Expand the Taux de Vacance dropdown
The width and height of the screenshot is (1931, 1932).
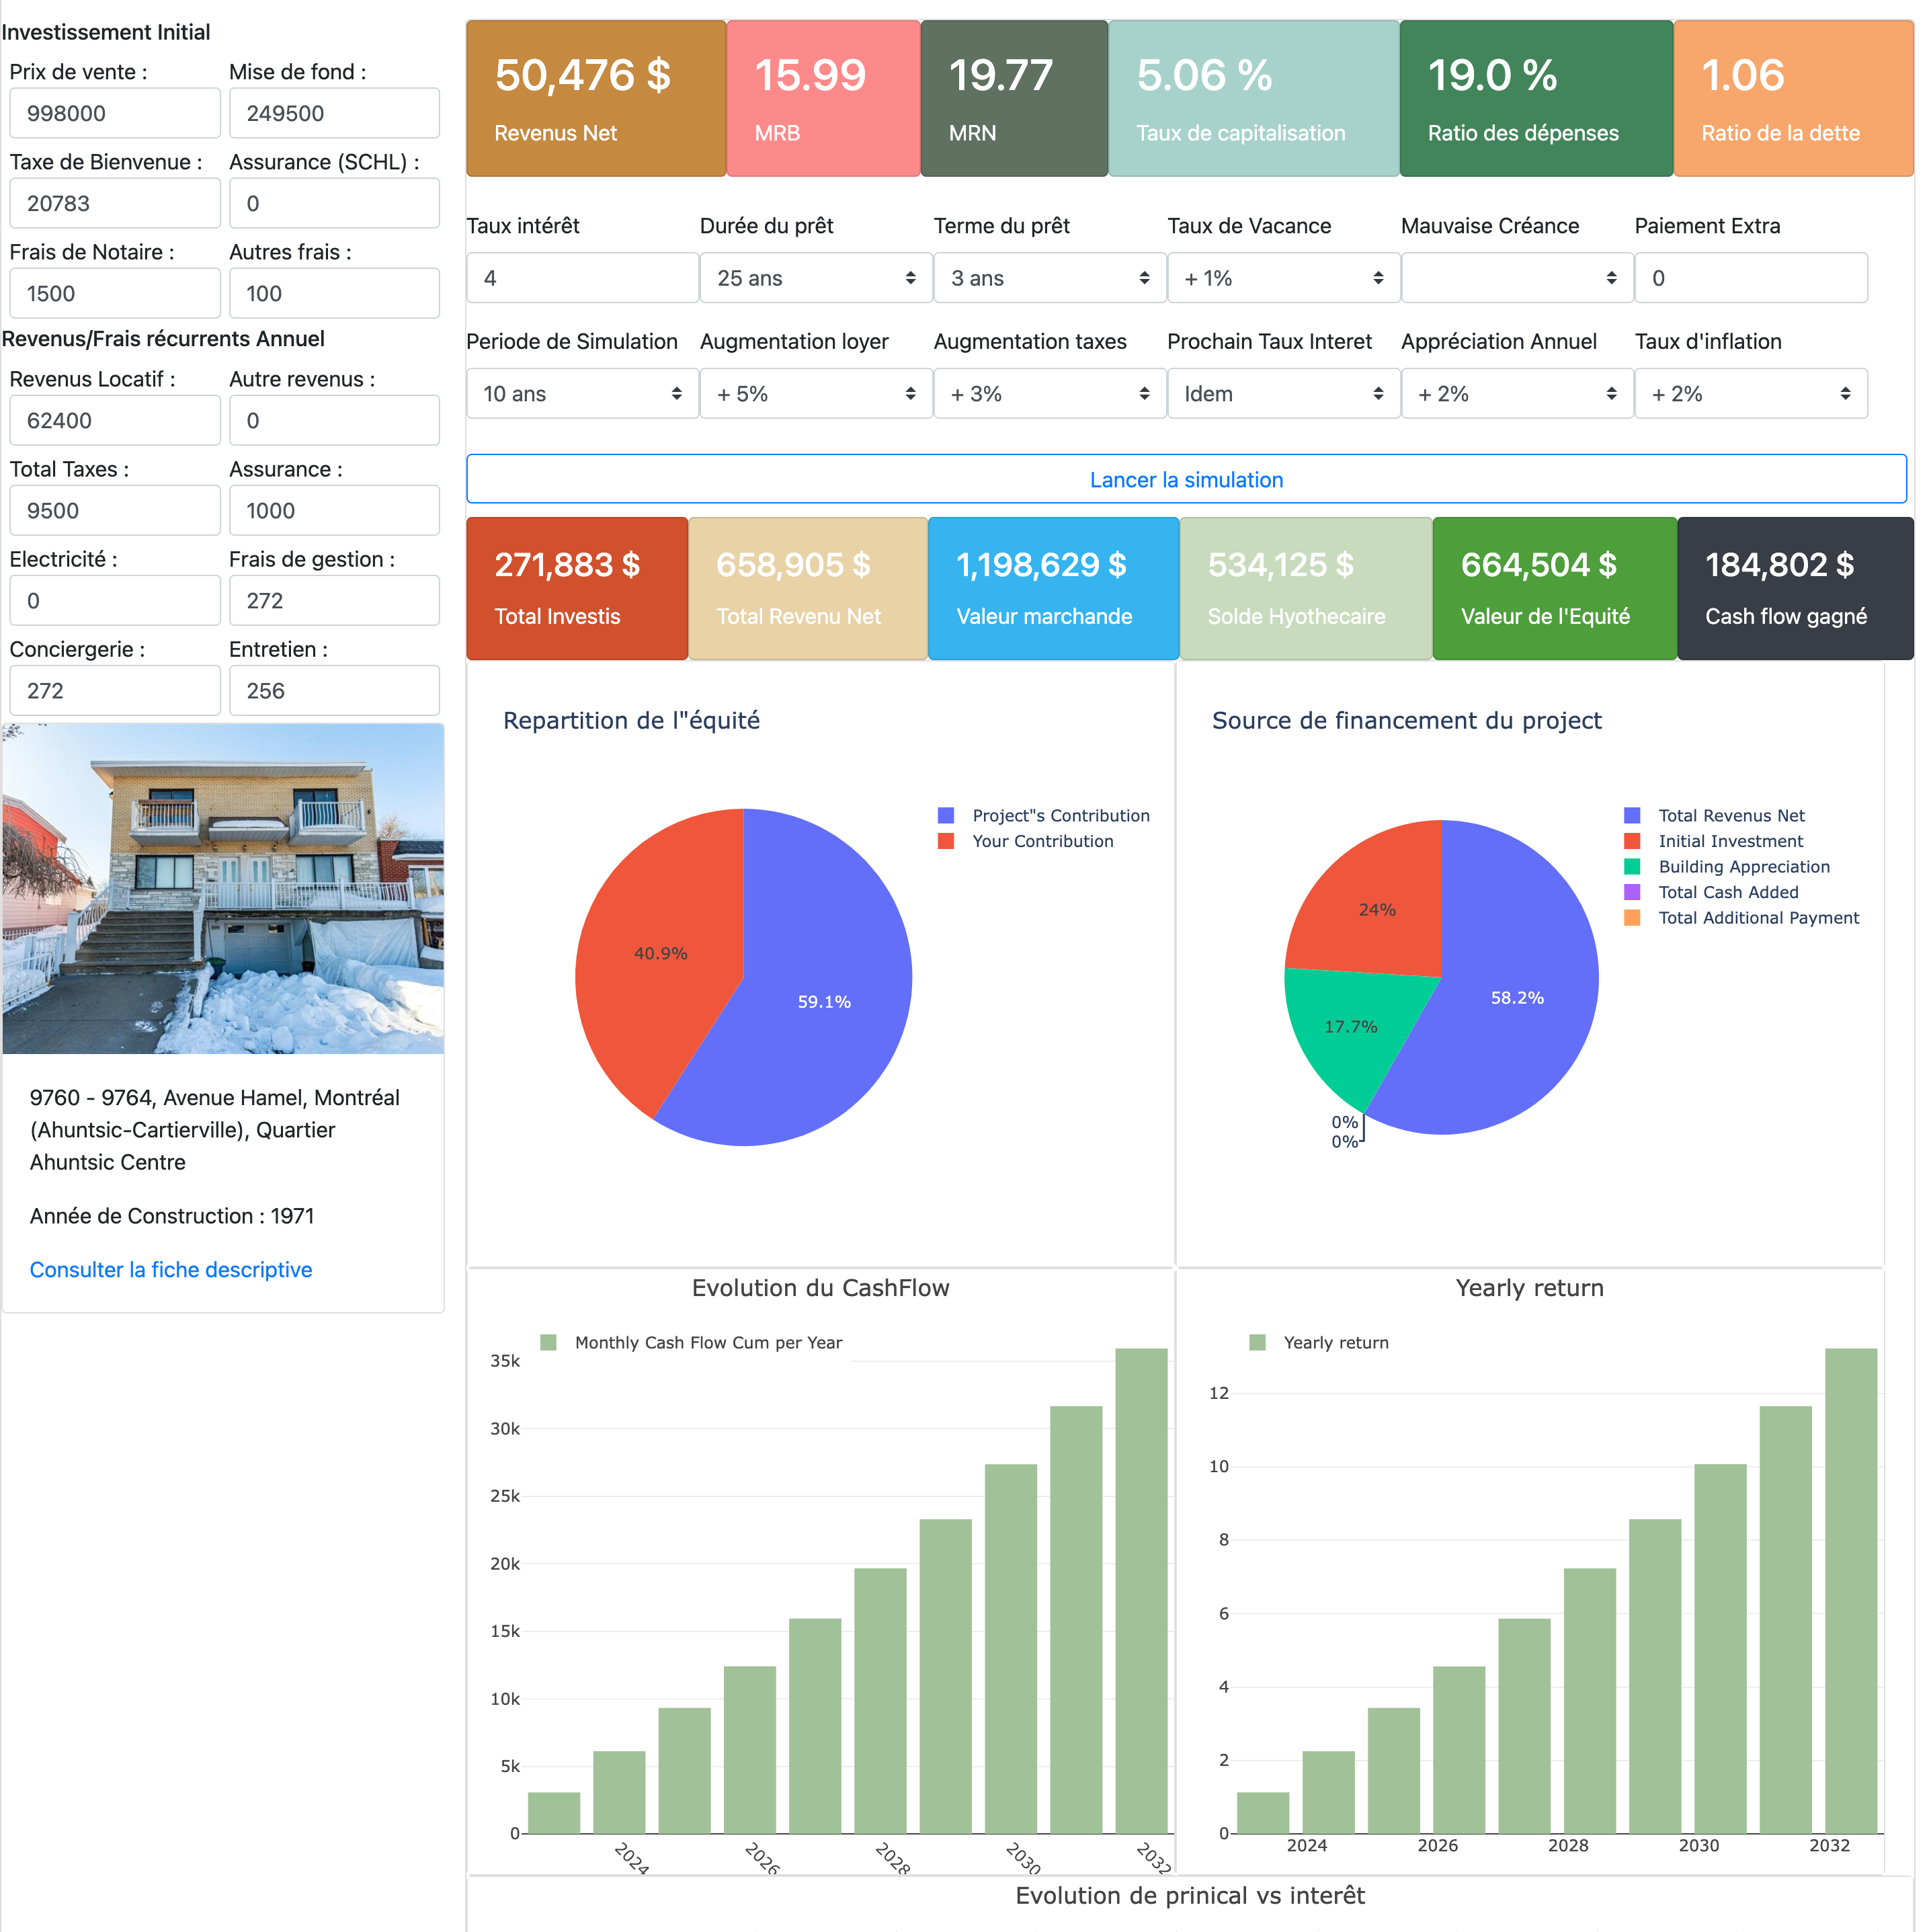coord(1283,278)
